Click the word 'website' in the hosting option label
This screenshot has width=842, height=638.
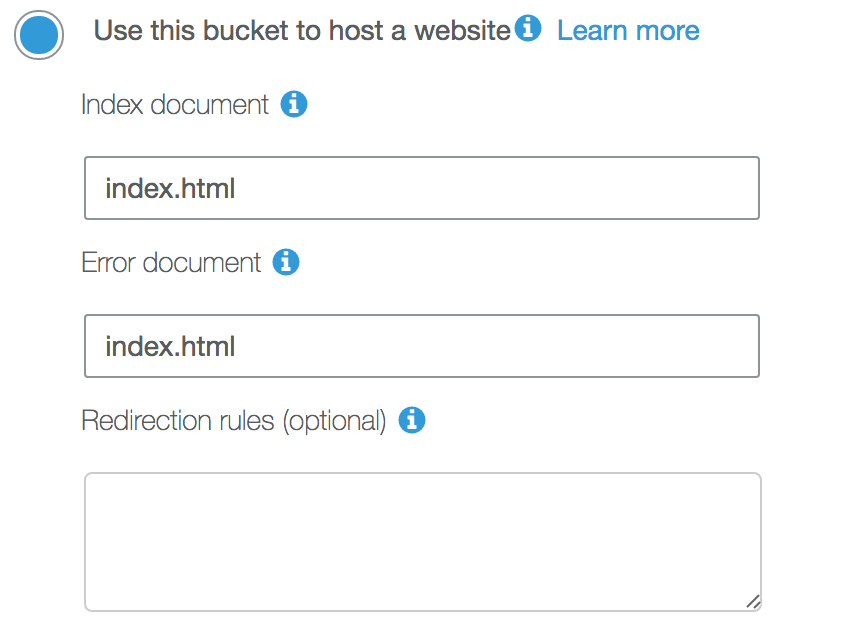click(x=462, y=31)
